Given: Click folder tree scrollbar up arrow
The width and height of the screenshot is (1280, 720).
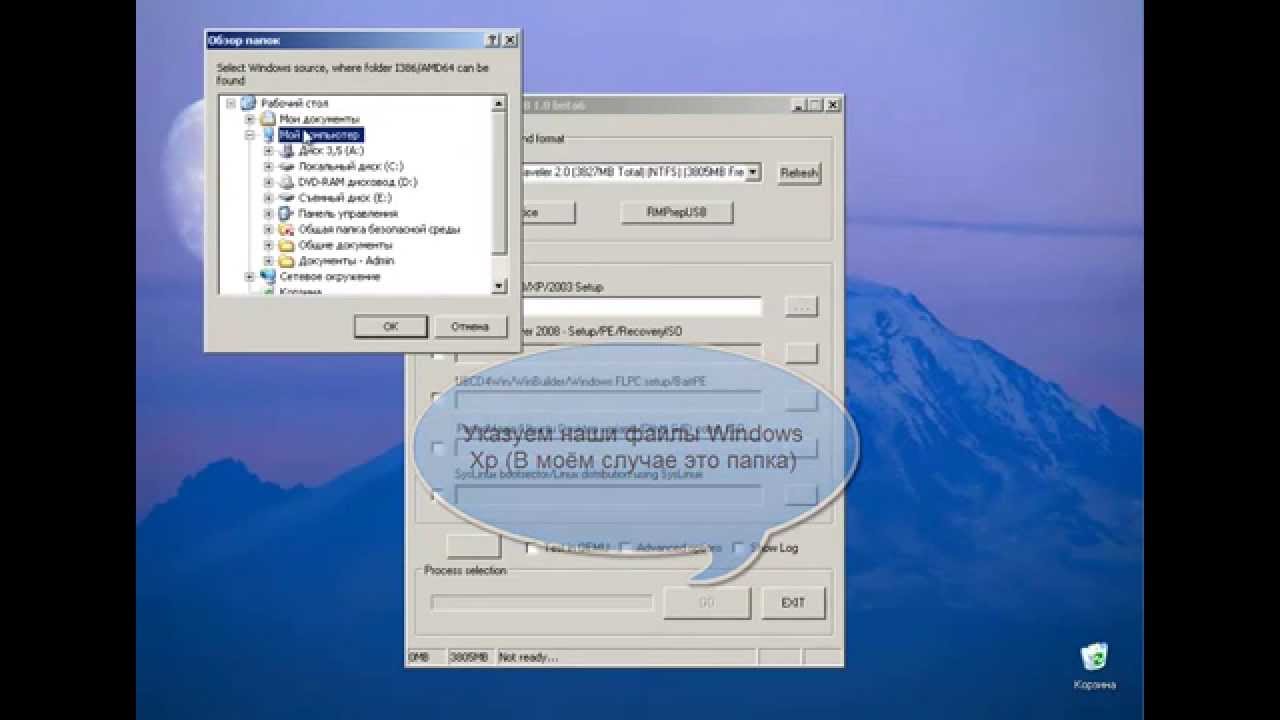Looking at the screenshot, I should pos(500,103).
